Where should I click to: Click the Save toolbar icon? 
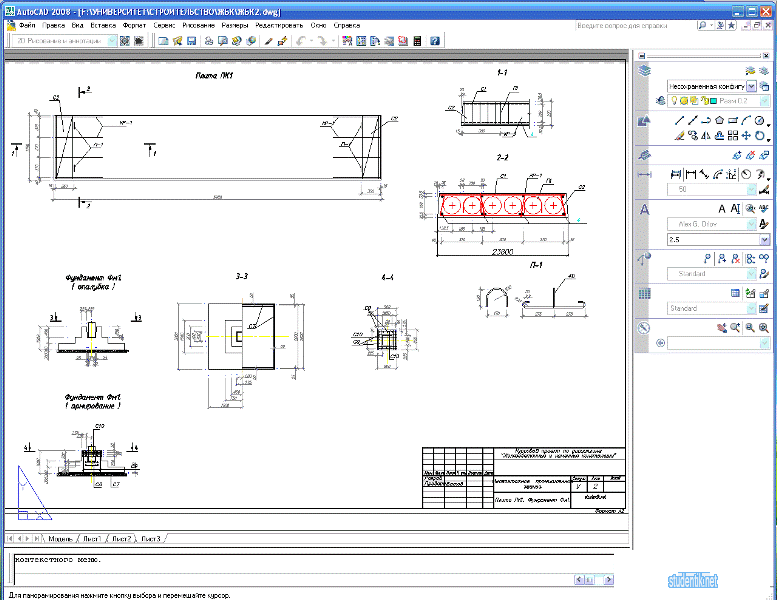[x=191, y=41]
